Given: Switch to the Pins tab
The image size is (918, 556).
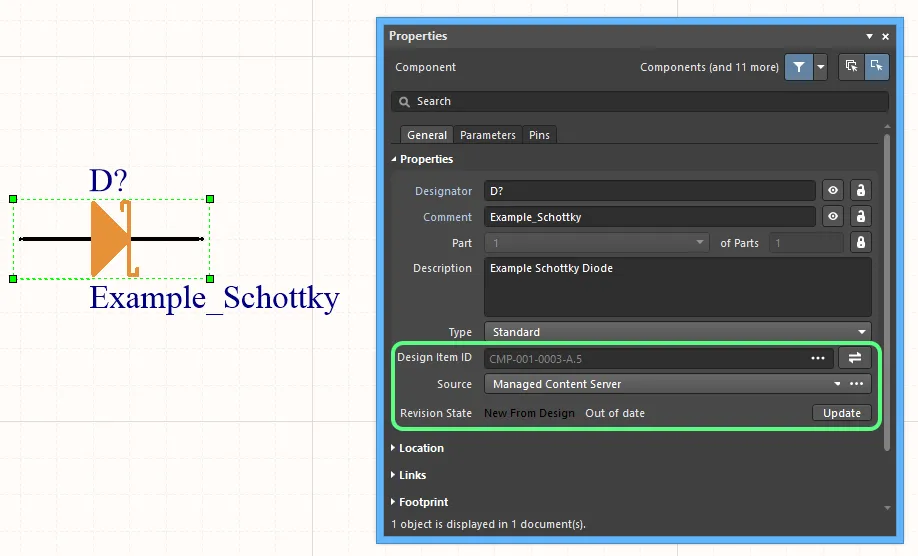Looking at the screenshot, I should pos(539,135).
